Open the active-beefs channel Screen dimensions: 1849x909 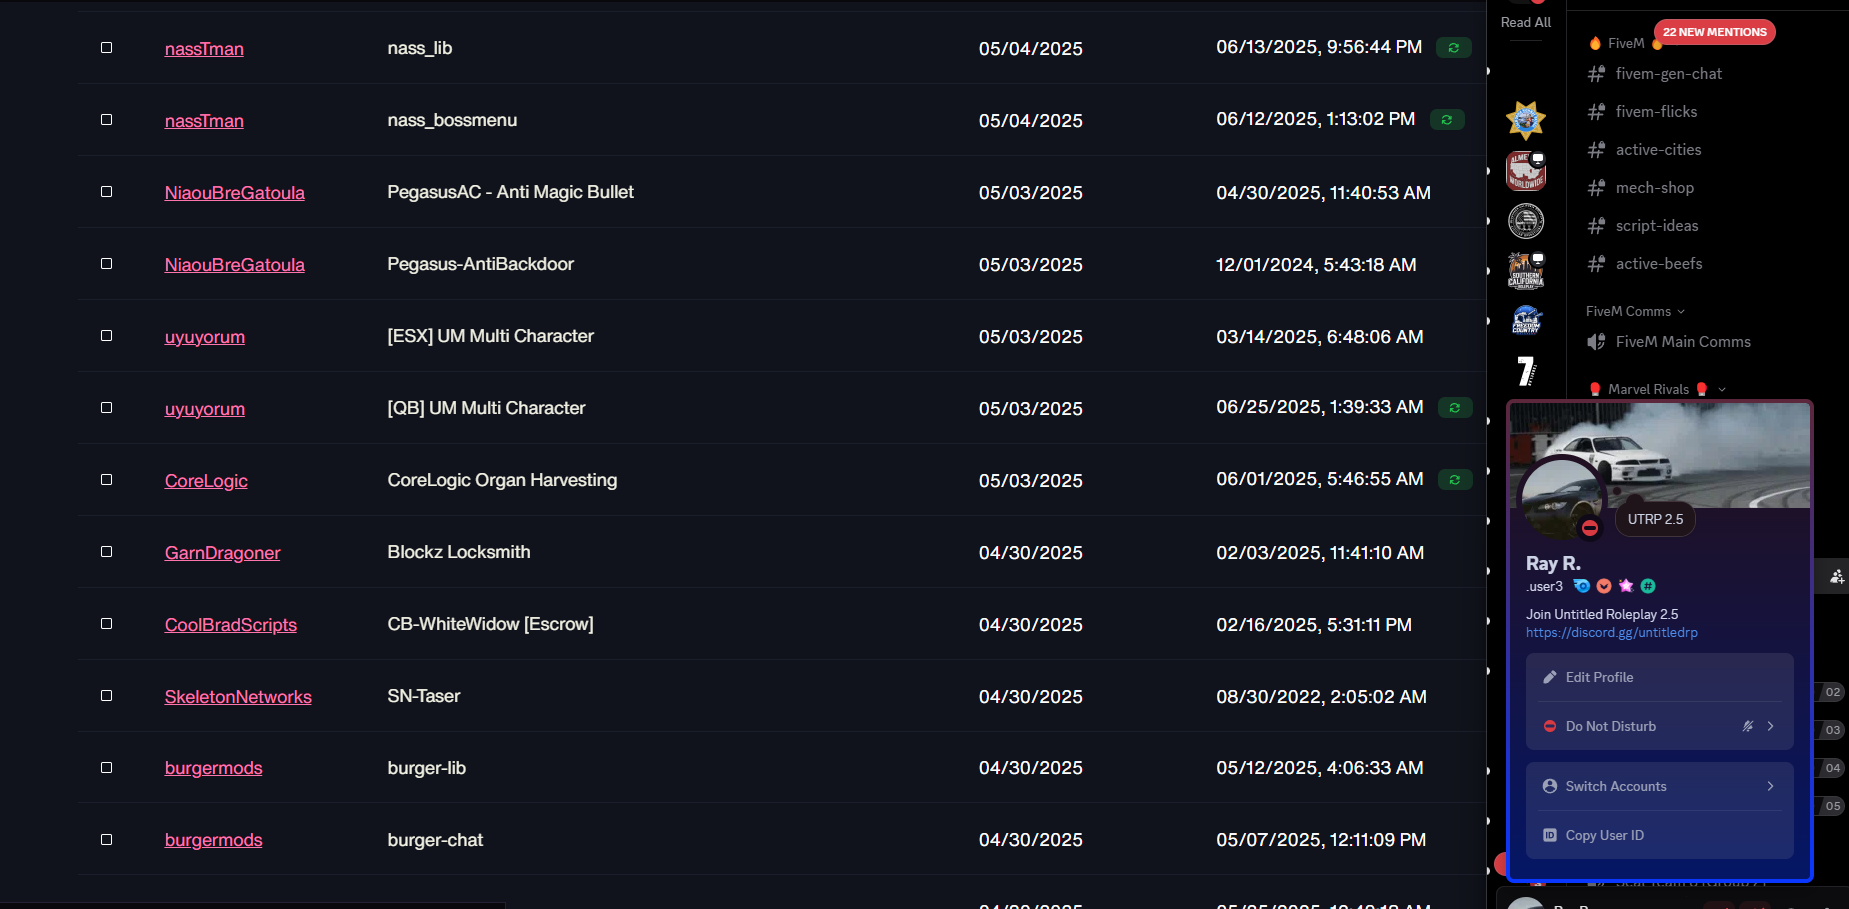pyautogui.click(x=1659, y=264)
